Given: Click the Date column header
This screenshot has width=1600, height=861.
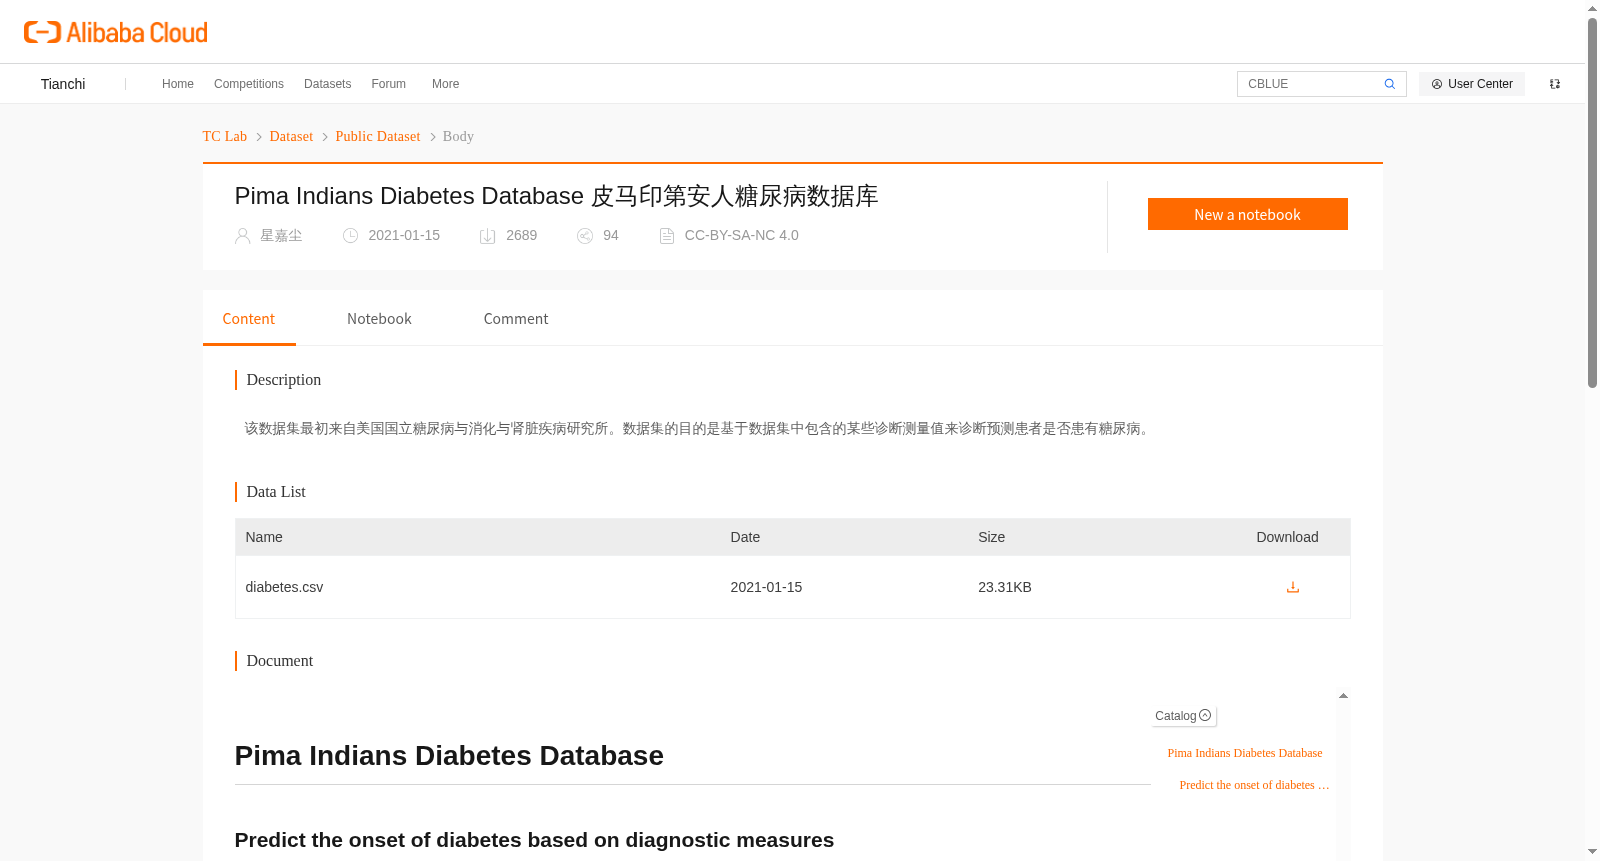Looking at the screenshot, I should click(x=745, y=537).
